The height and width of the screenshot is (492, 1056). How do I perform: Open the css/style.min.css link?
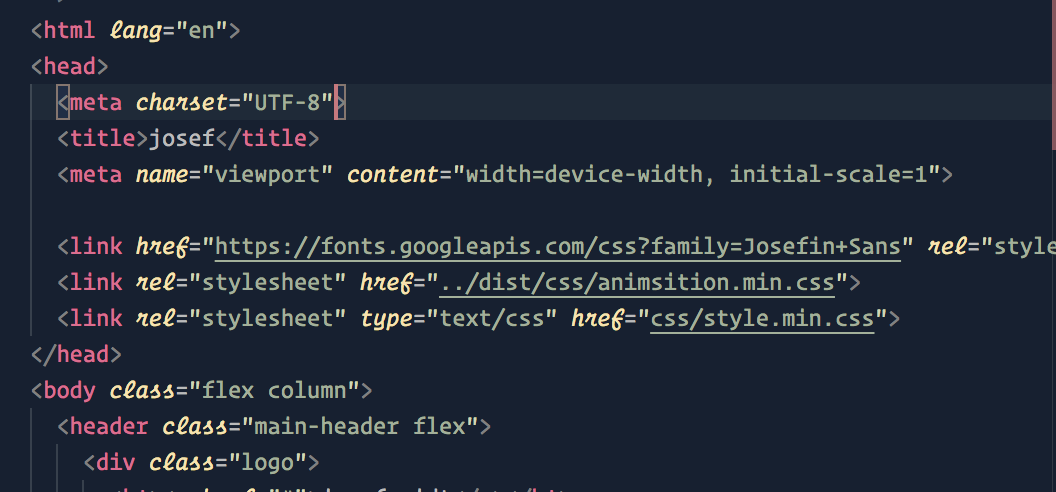click(x=762, y=318)
